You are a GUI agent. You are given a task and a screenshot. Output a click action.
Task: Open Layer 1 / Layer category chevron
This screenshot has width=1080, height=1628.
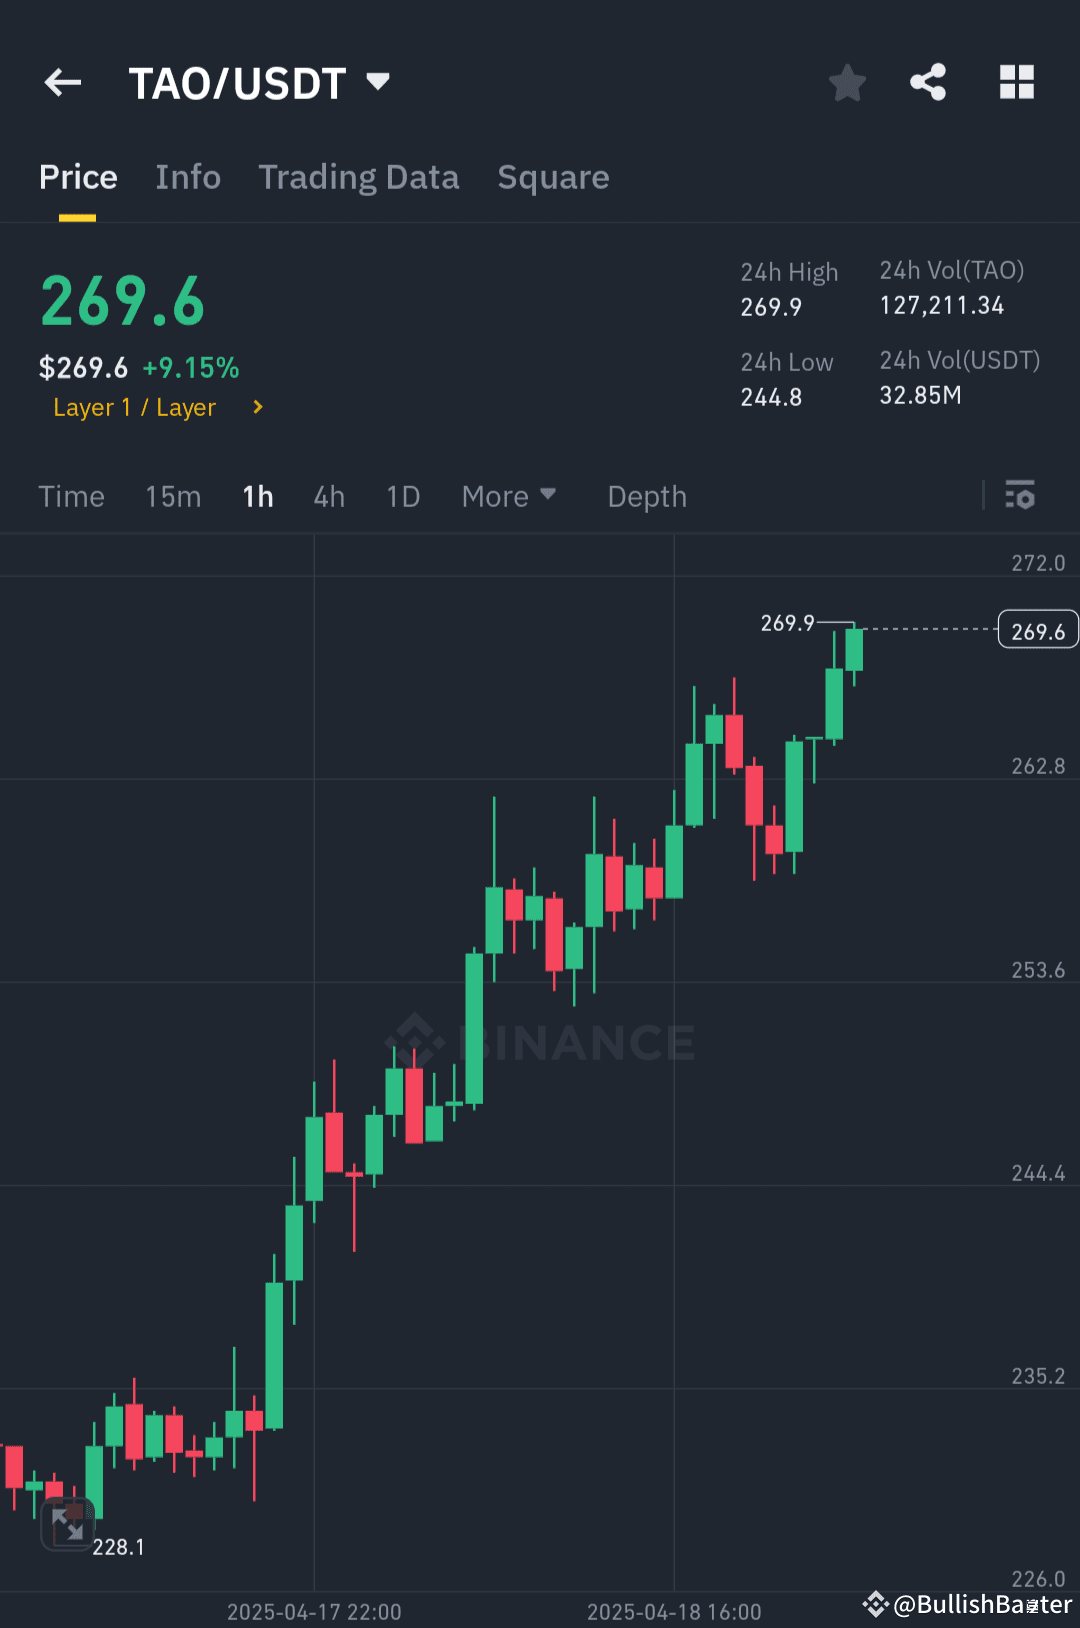(x=257, y=407)
